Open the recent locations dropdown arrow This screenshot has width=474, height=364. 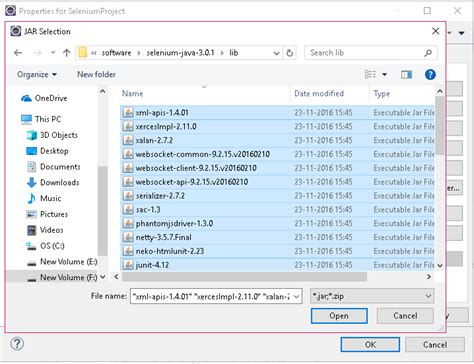53,53
